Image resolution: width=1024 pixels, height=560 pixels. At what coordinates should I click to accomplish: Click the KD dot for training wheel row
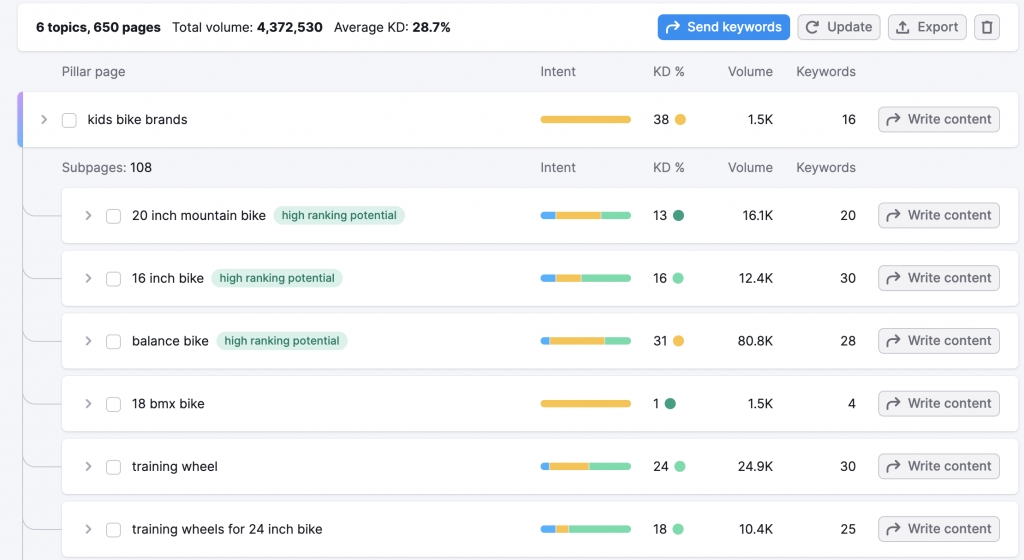pos(680,466)
